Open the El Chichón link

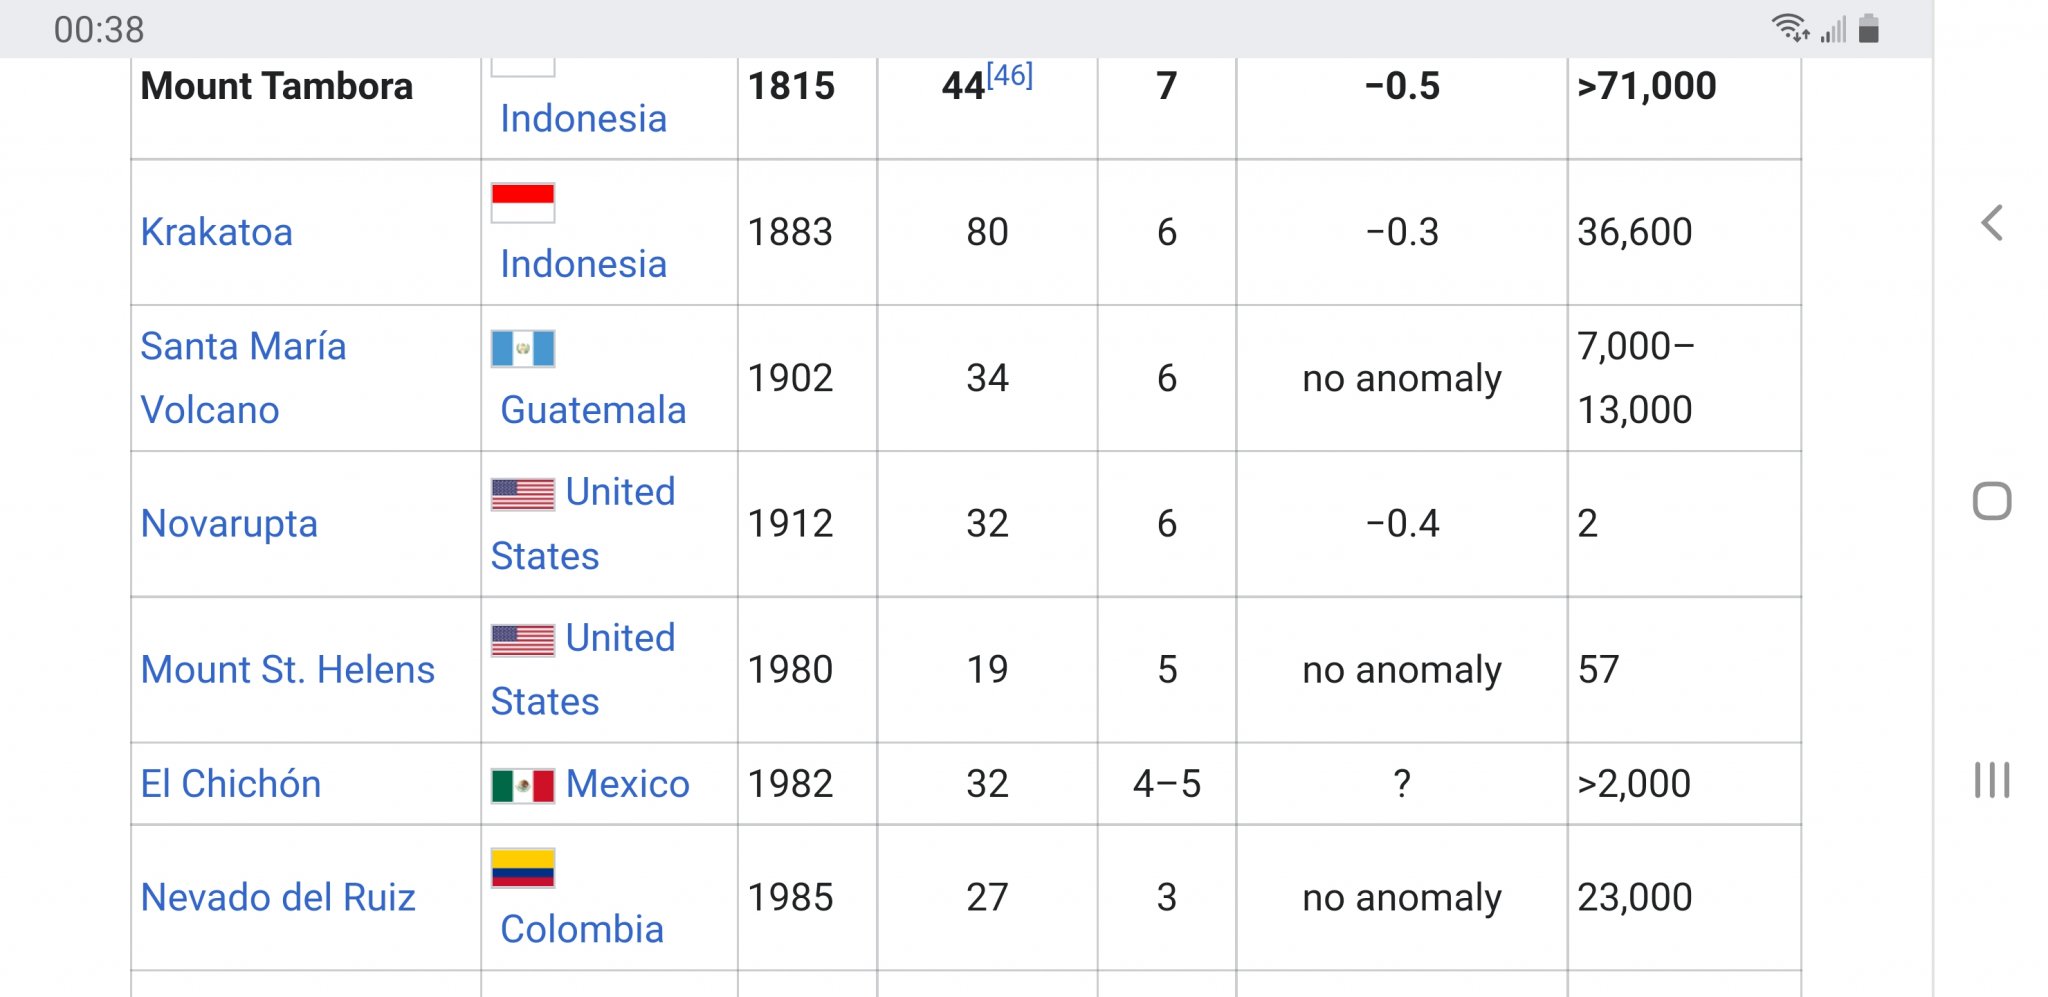pos(231,784)
